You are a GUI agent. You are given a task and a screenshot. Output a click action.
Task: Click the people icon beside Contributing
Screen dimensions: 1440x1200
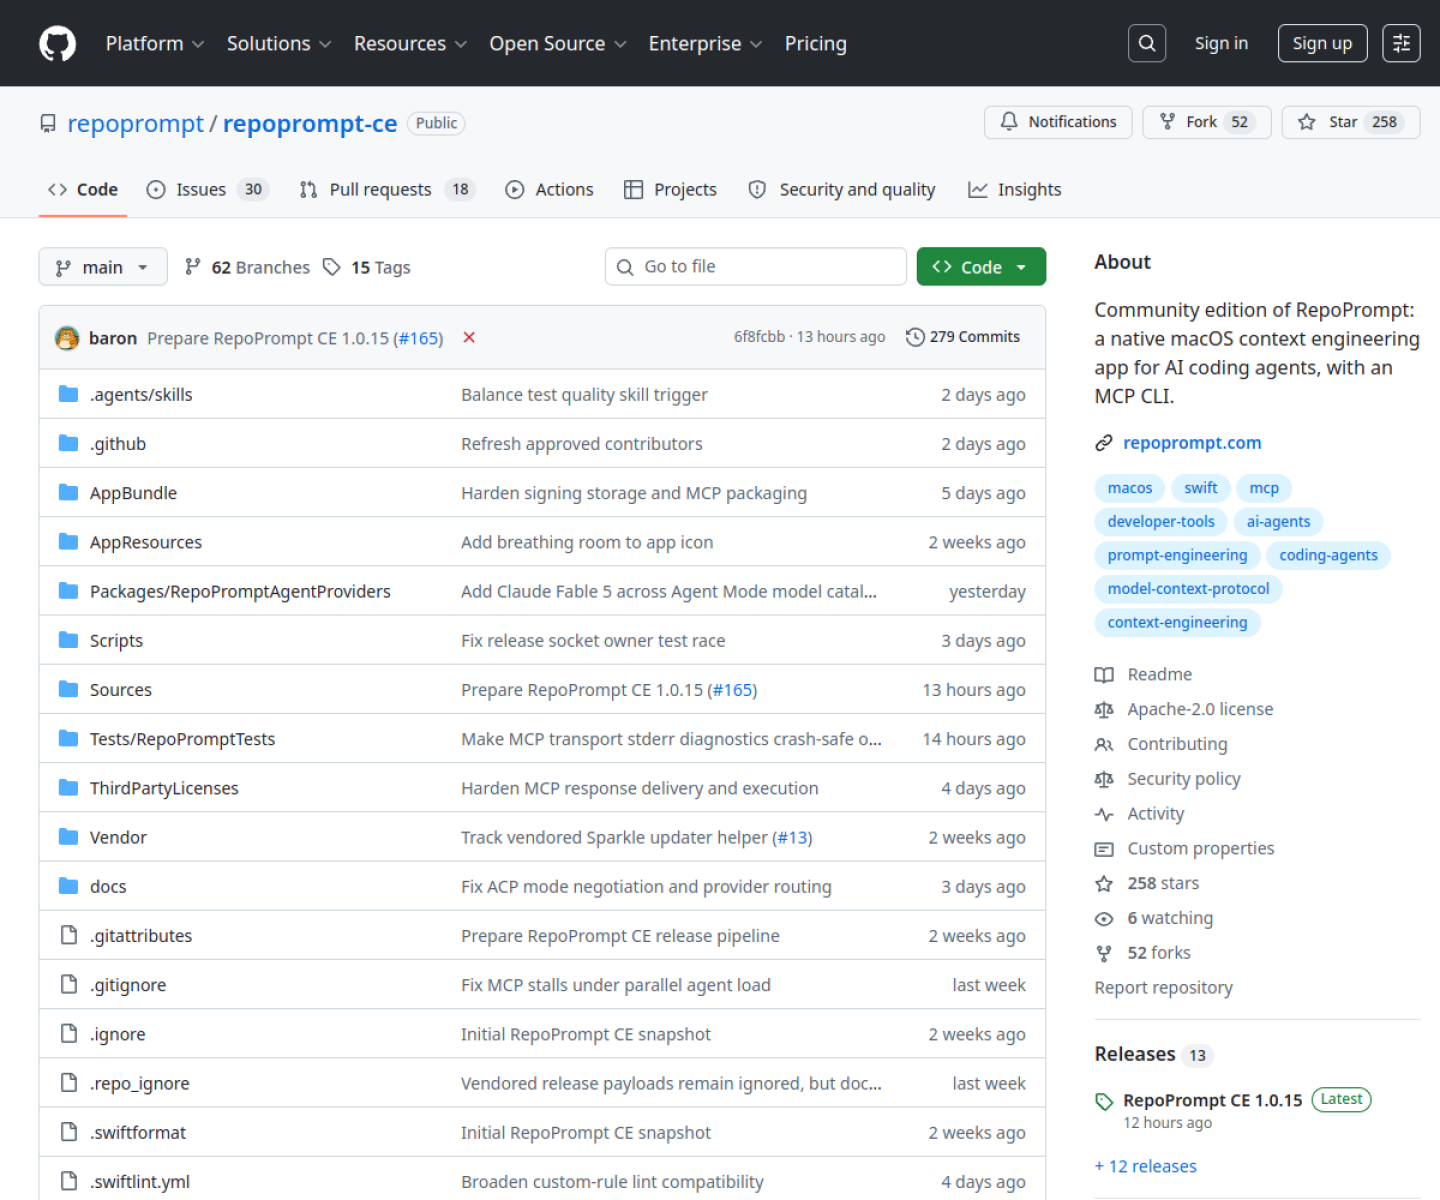1104,744
